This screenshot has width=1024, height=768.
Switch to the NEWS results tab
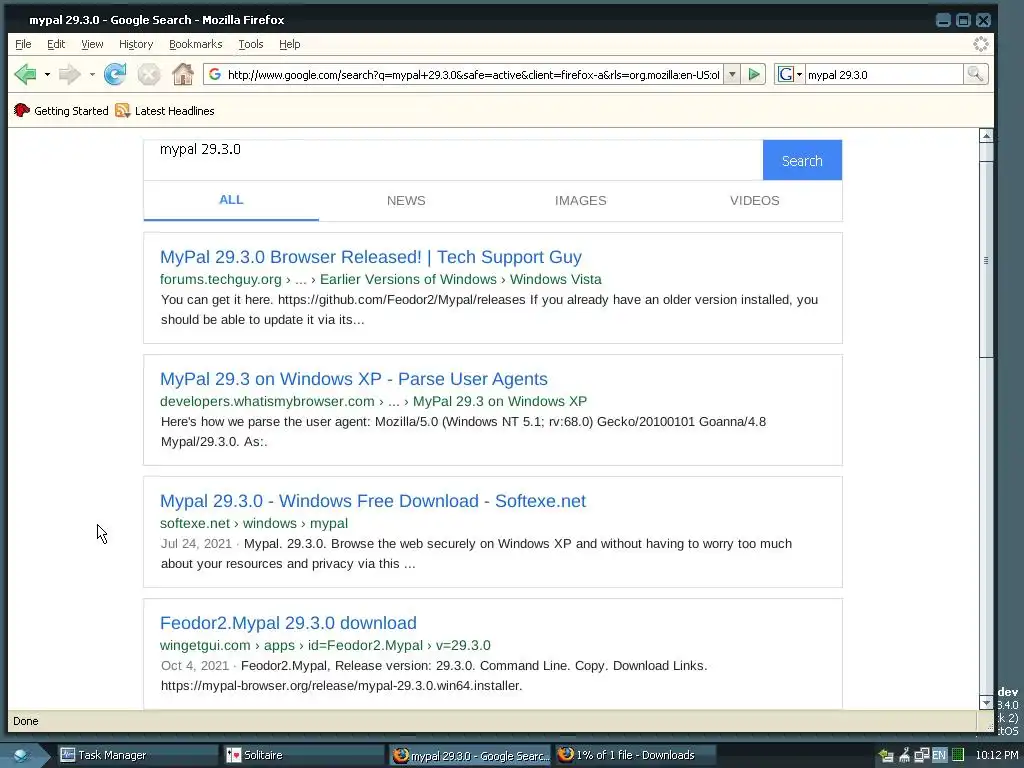point(406,200)
